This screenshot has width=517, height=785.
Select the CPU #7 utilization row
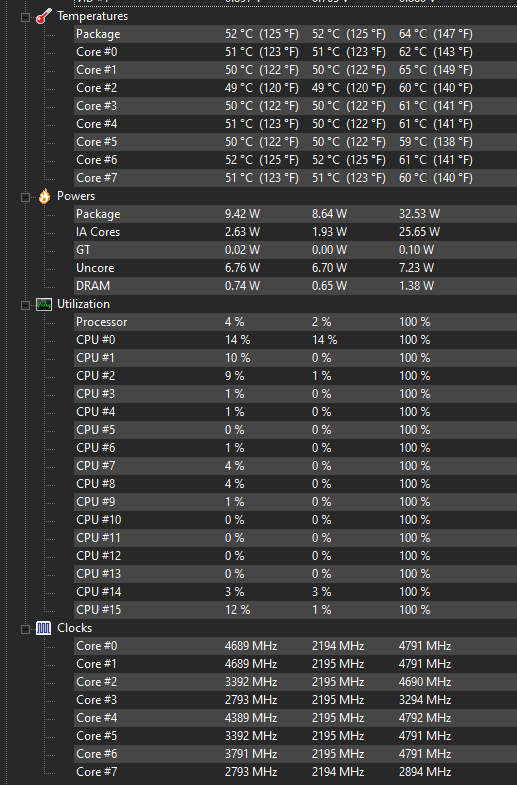point(295,466)
